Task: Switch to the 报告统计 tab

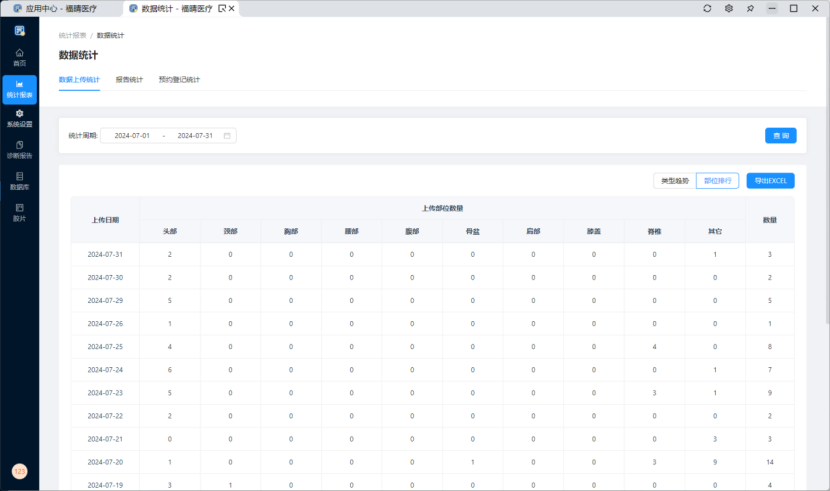Action: point(129,79)
